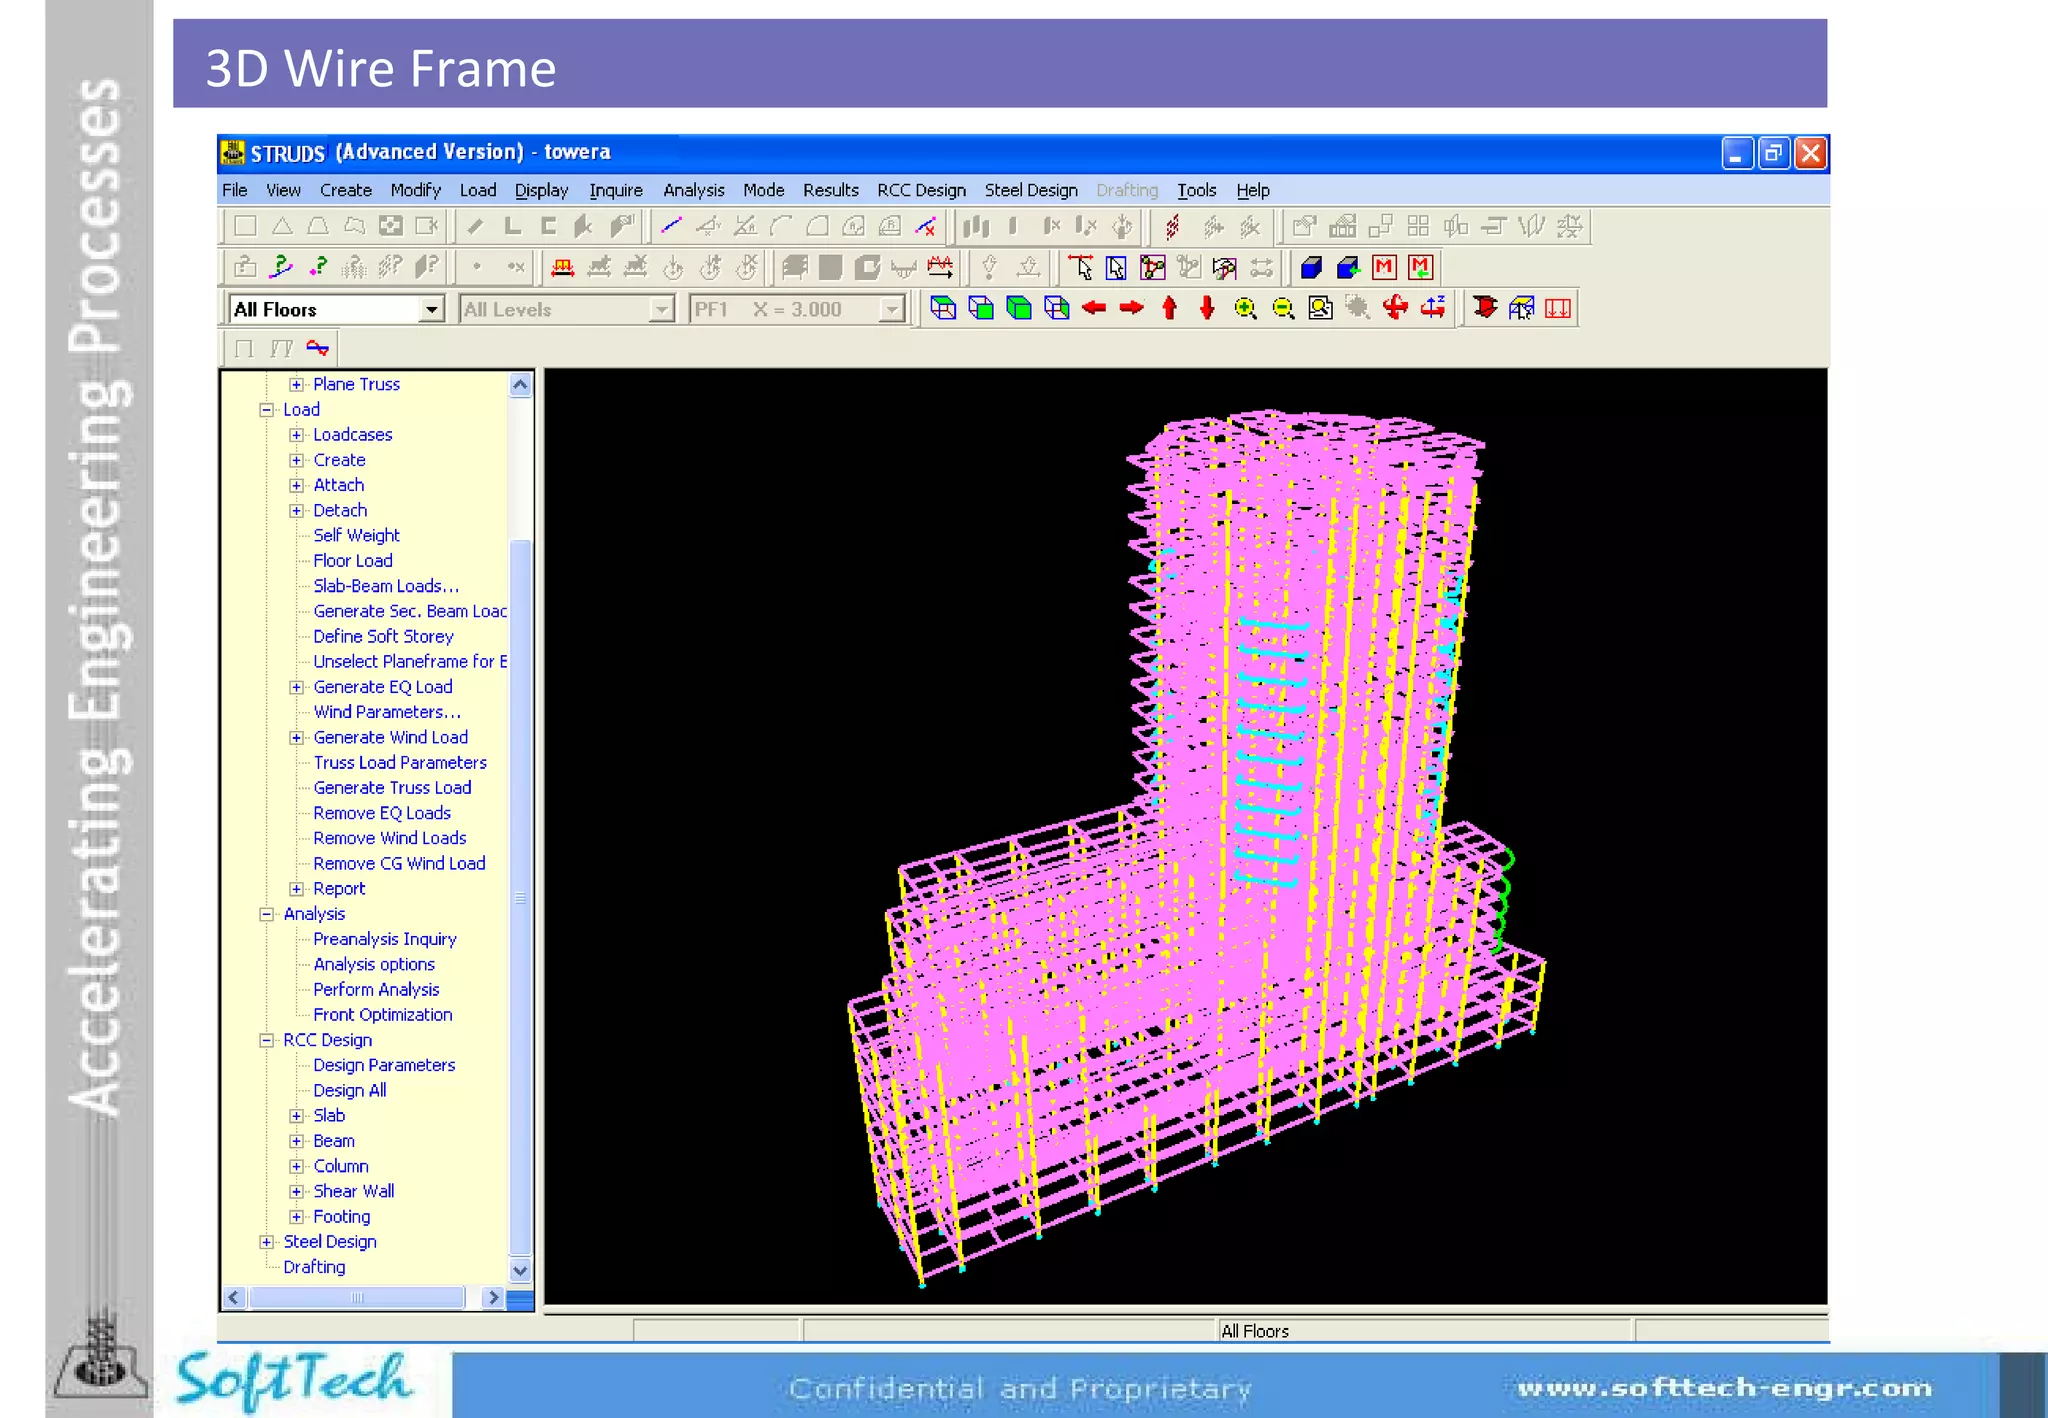This screenshot has width=2048, height=1418.
Task: Click the red M icon
Action: (x=1384, y=267)
